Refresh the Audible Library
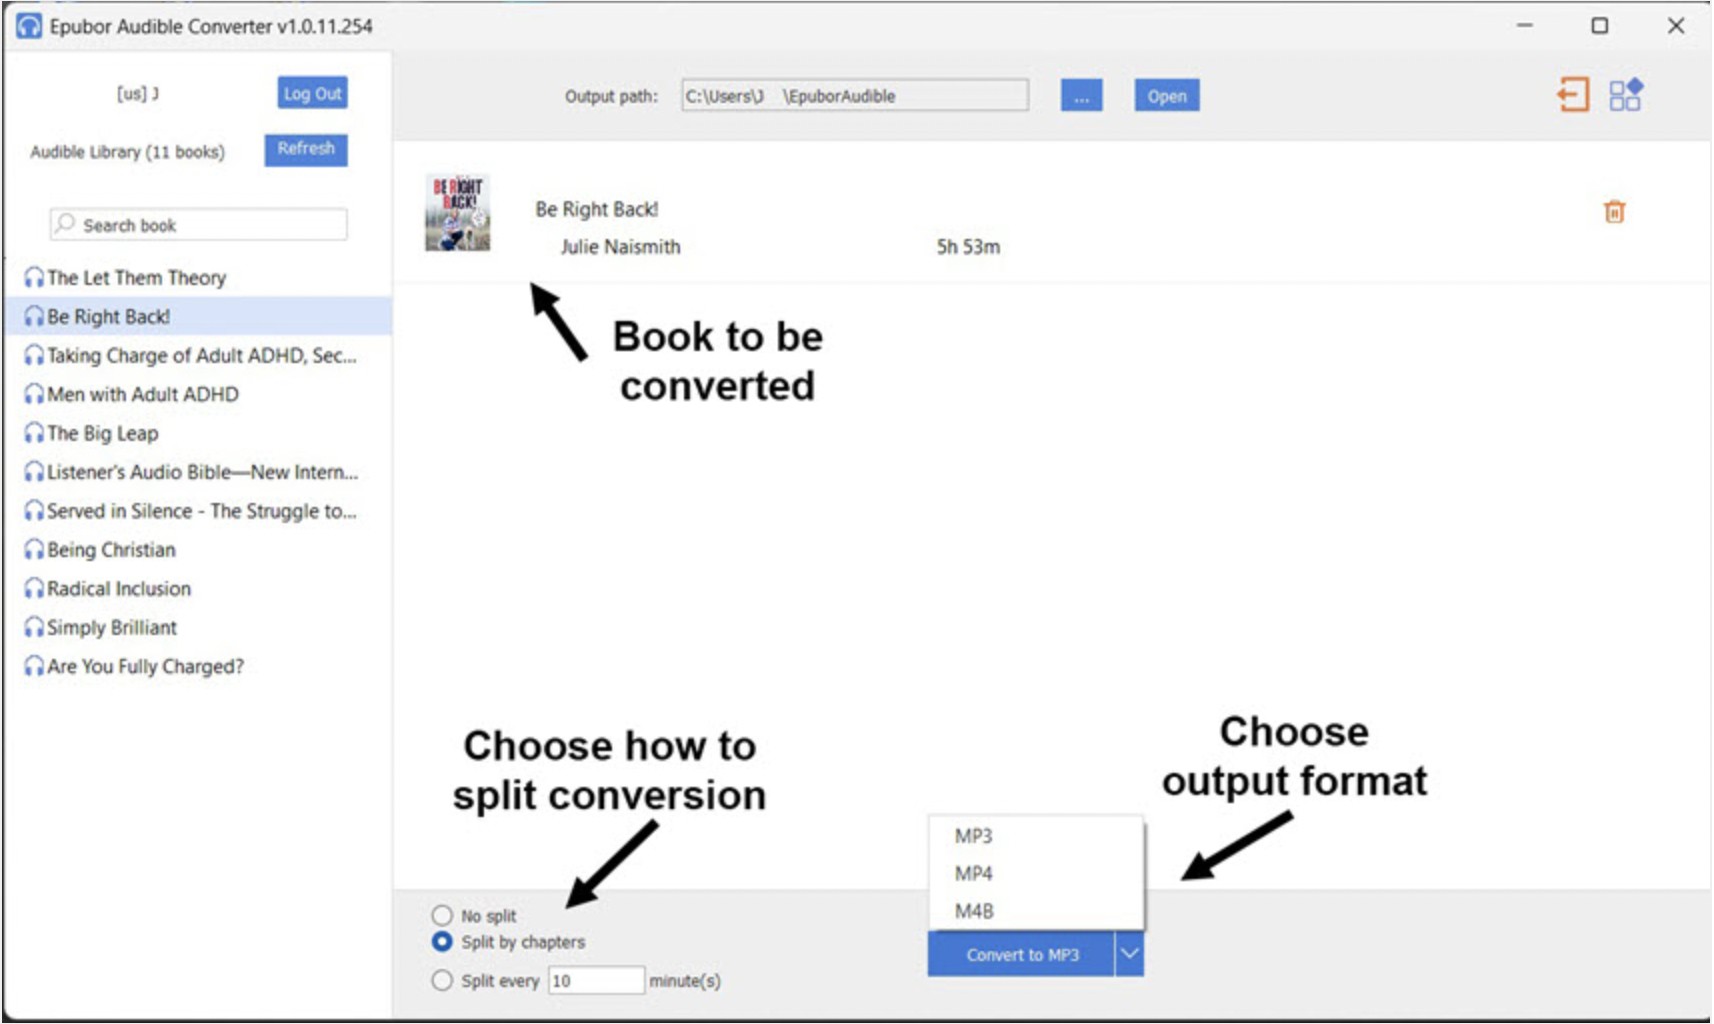 306,149
